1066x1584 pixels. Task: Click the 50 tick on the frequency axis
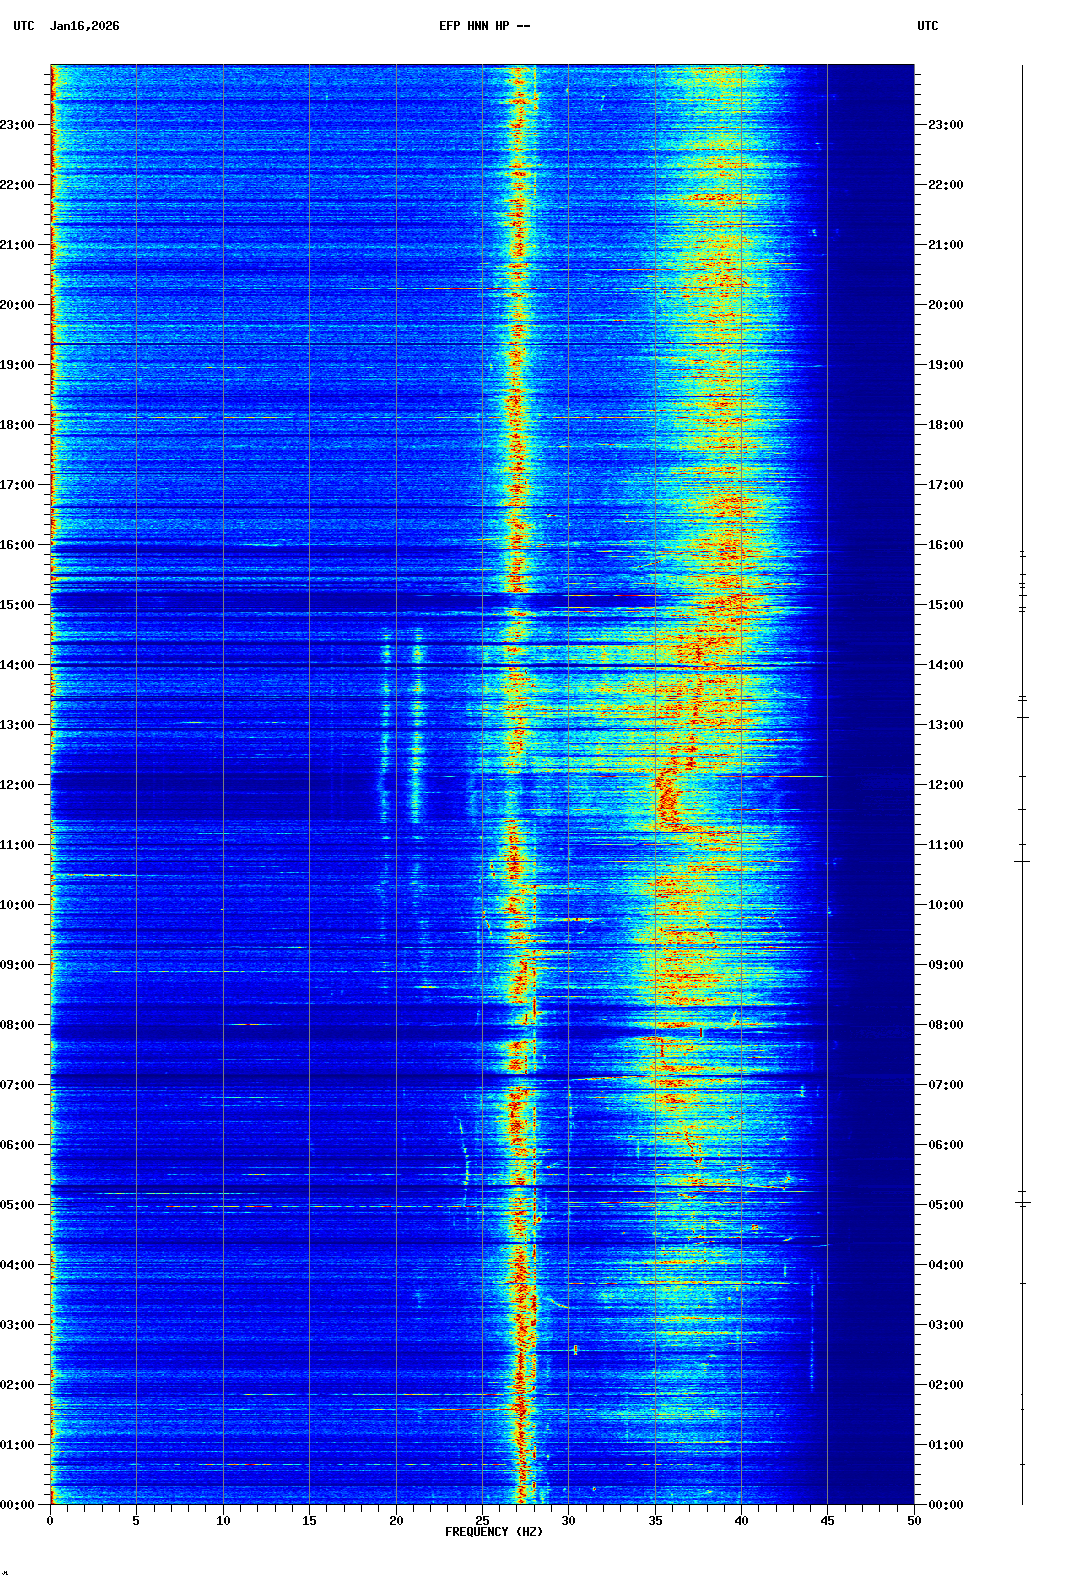point(914,1521)
